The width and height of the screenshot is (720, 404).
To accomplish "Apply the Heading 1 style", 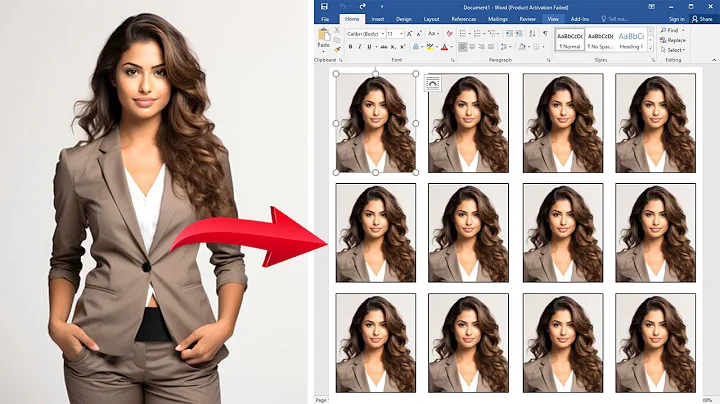I will (x=631, y=40).
